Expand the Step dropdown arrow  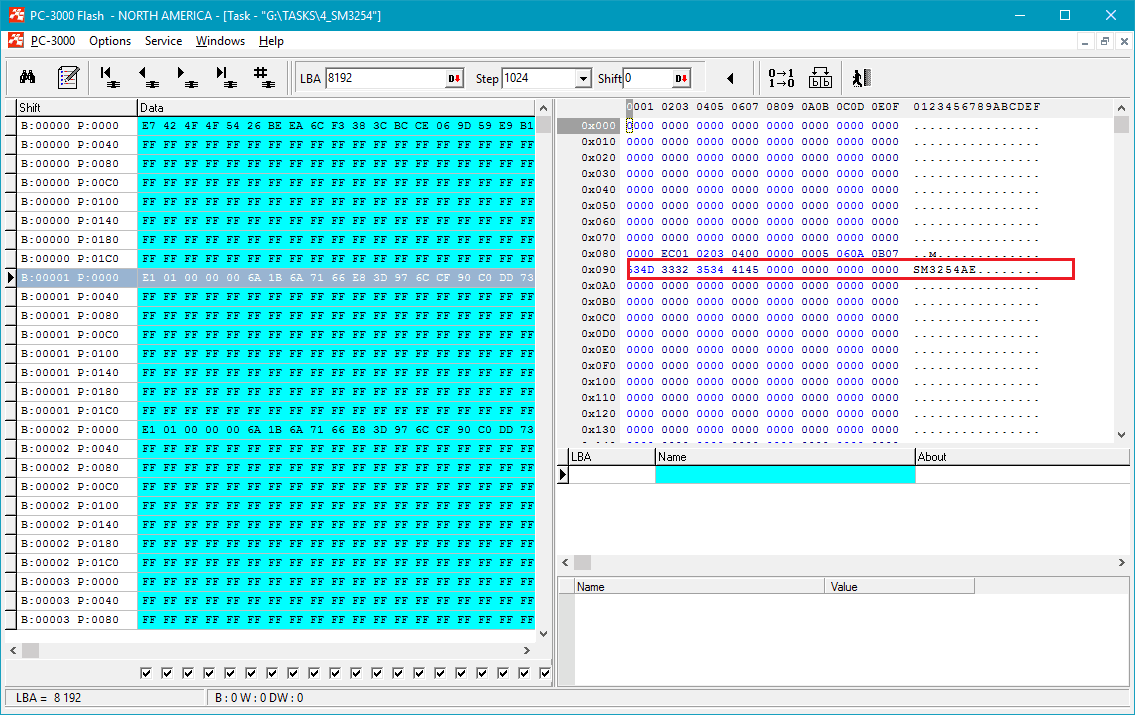[x=583, y=78]
